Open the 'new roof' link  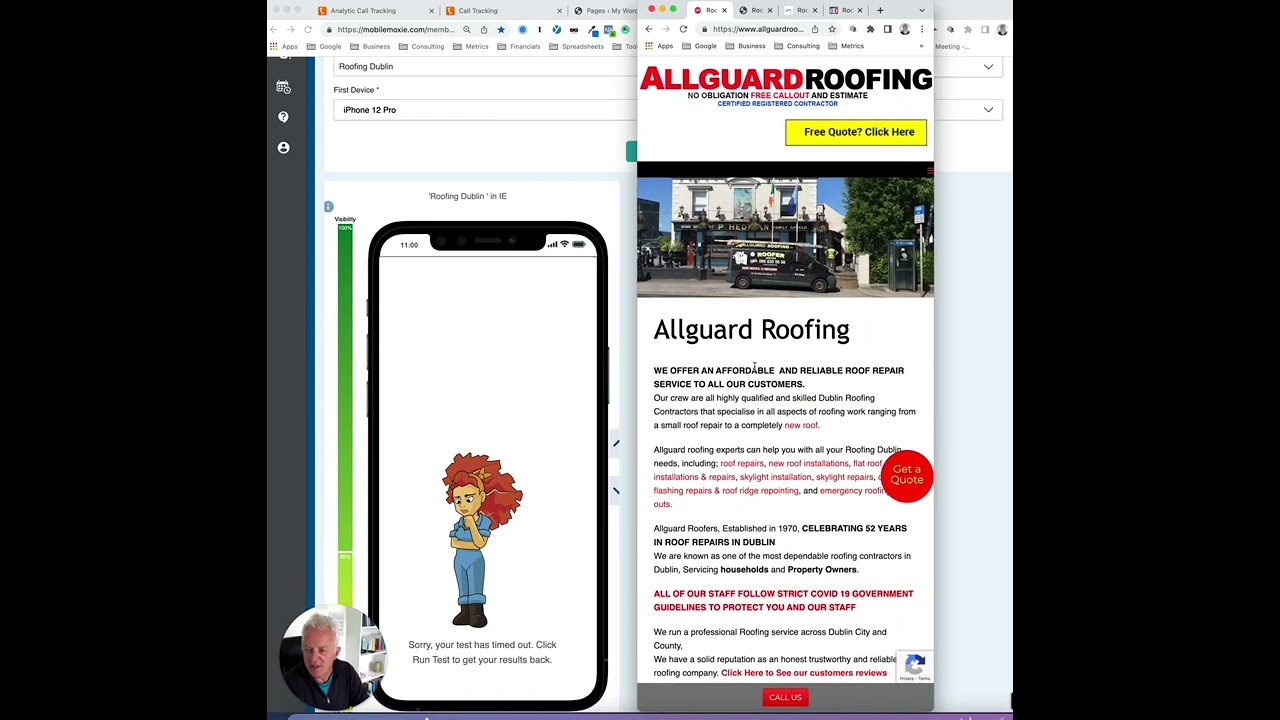tap(801, 425)
